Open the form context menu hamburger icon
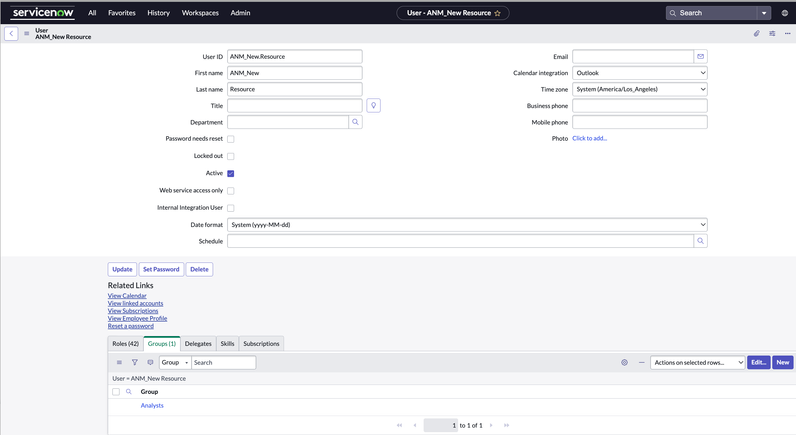796x435 pixels. pos(27,34)
